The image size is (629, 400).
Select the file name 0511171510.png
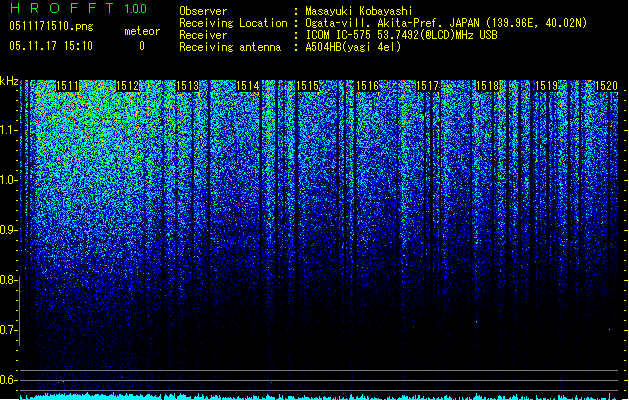[x=51, y=27]
